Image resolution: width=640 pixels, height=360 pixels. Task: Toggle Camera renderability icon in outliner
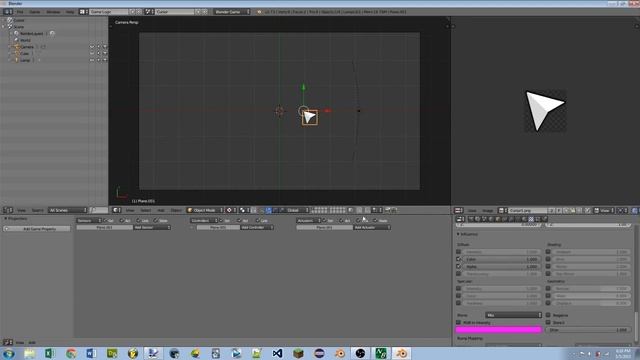[105, 47]
